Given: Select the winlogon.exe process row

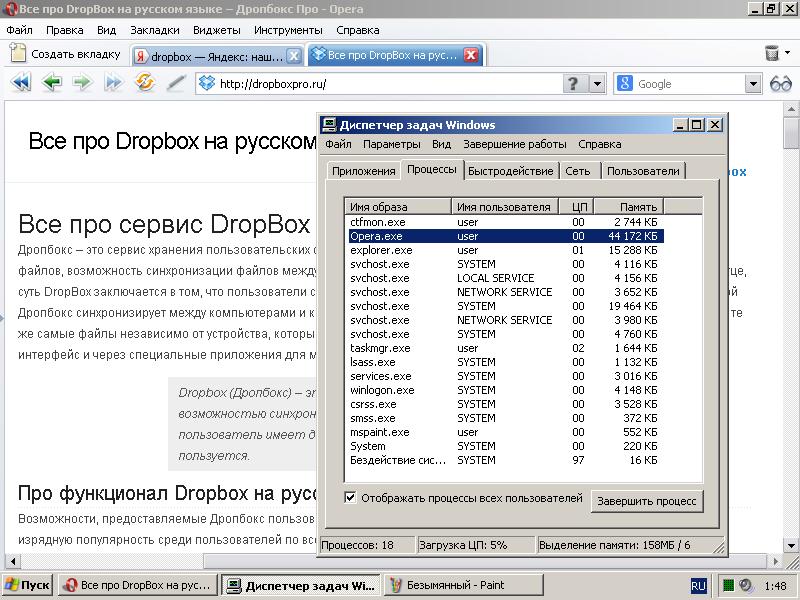Looking at the screenshot, I should (506, 390).
